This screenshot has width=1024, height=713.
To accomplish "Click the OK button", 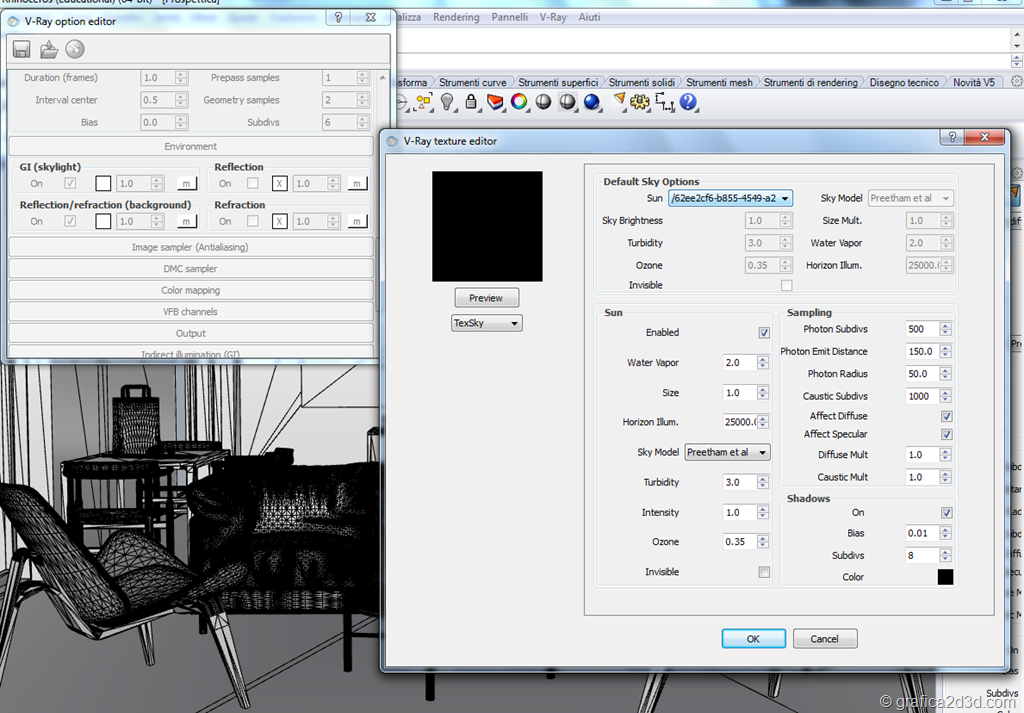I will [753, 639].
